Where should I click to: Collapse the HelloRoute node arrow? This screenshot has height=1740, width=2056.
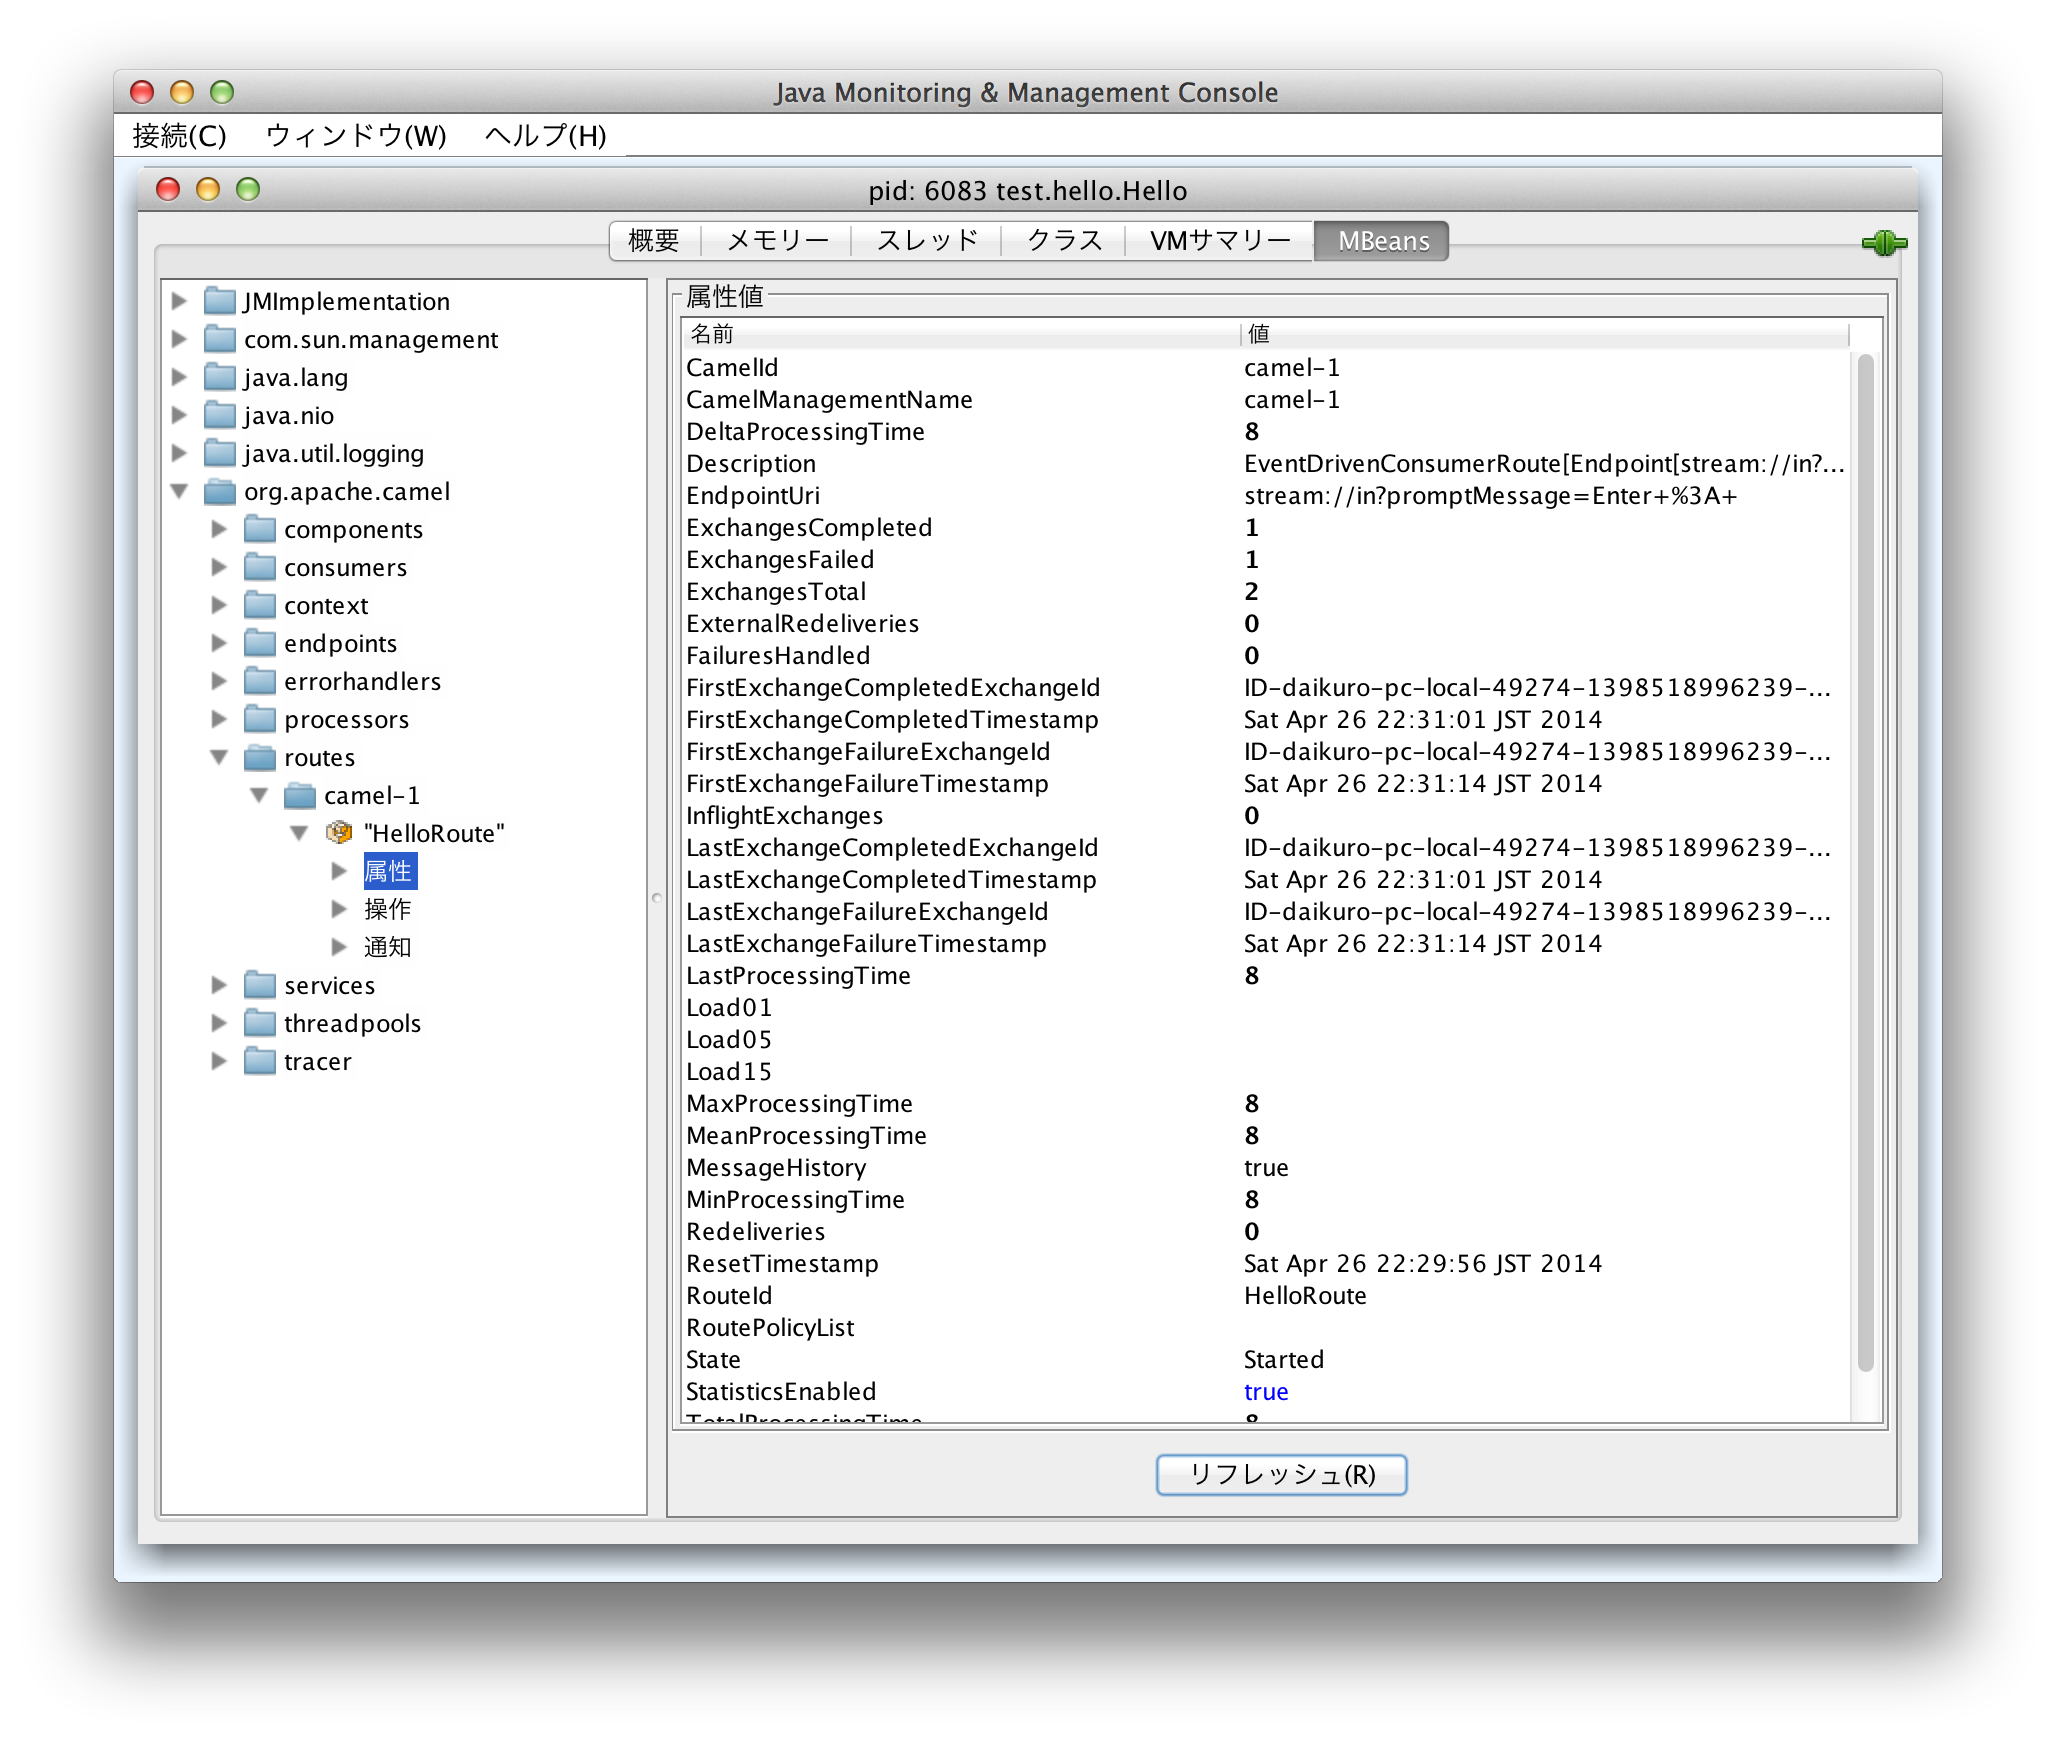299,833
